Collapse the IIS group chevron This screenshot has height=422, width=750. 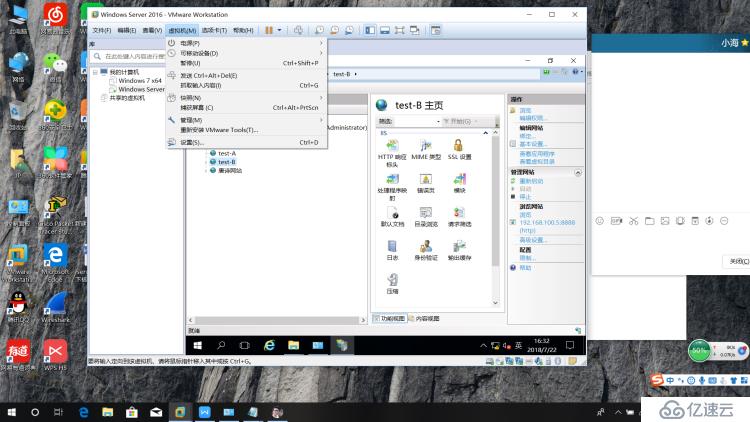[x=485, y=133]
